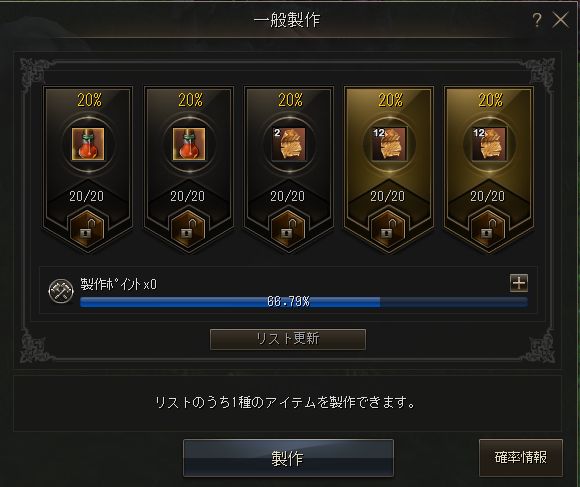Image resolution: width=580 pixels, height=487 pixels.
Task: Select the gold scroll item marked 2
Action: click(x=289, y=144)
